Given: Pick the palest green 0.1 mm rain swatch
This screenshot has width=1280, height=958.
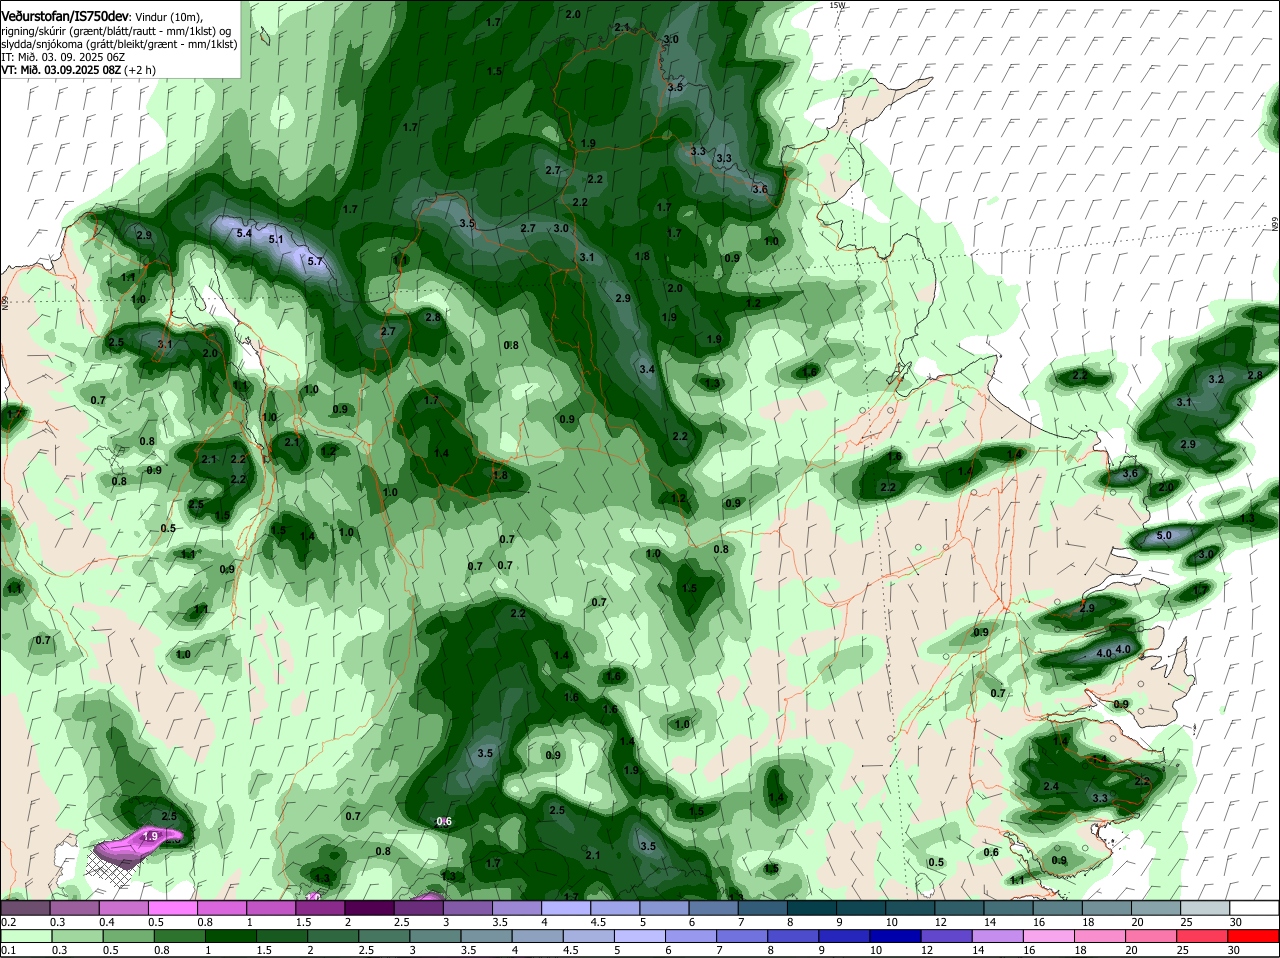Looking at the screenshot, I should [25, 935].
